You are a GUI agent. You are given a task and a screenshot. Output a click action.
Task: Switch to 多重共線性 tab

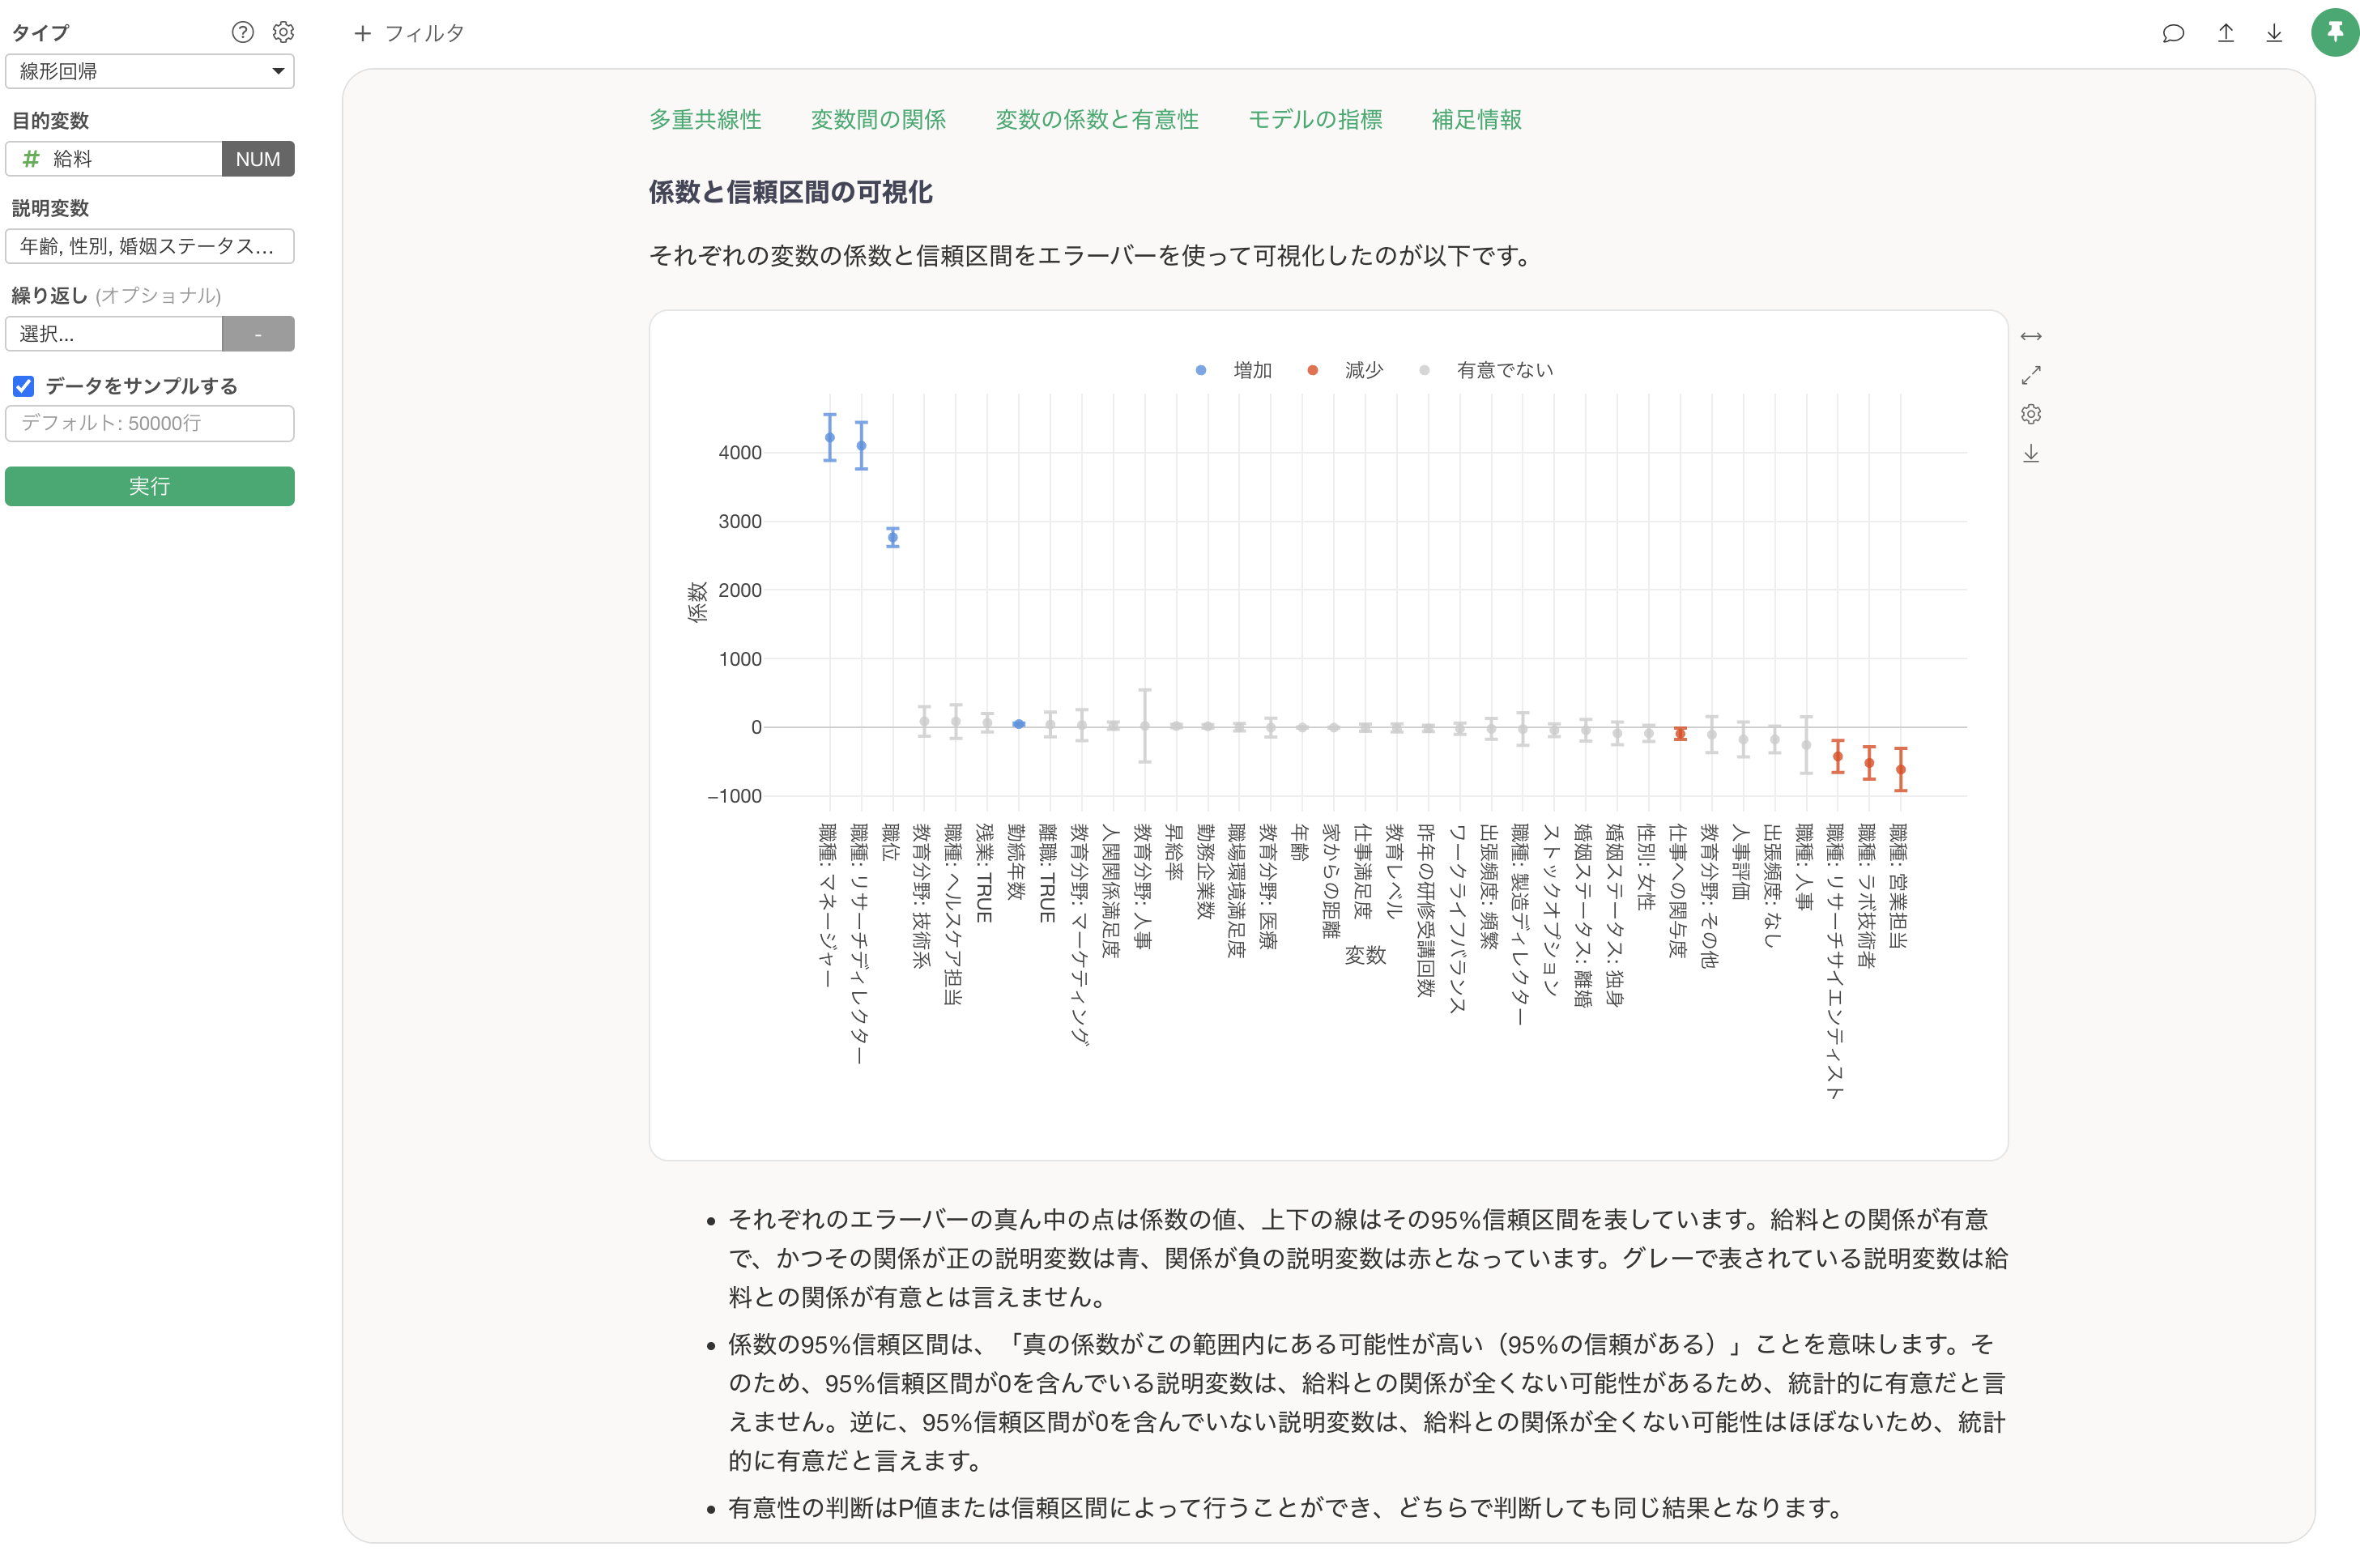point(705,120)
